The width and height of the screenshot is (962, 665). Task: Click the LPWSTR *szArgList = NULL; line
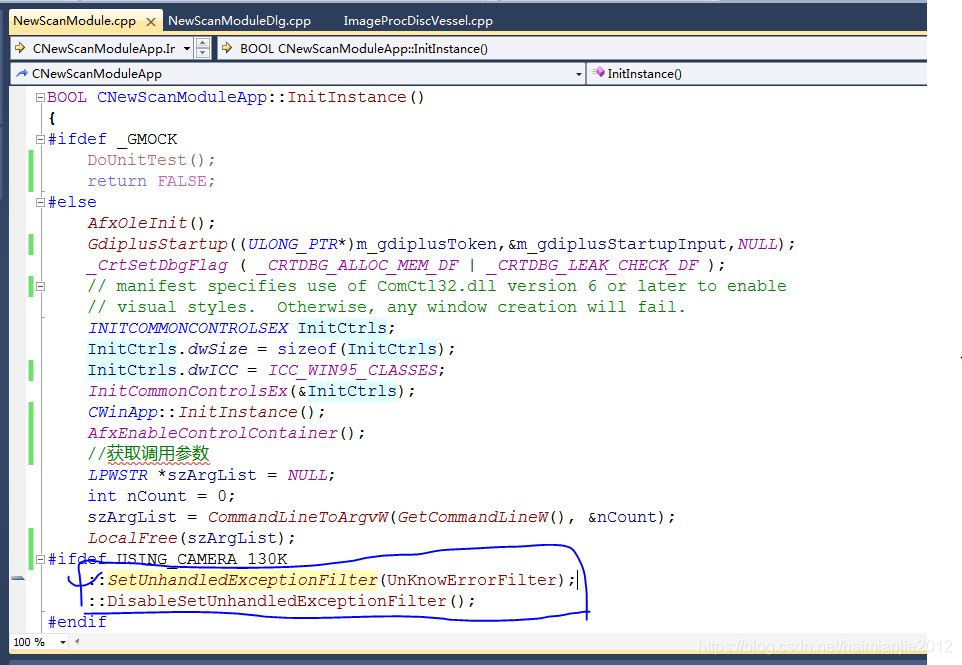pyautogui.click(x=211, y=475)
